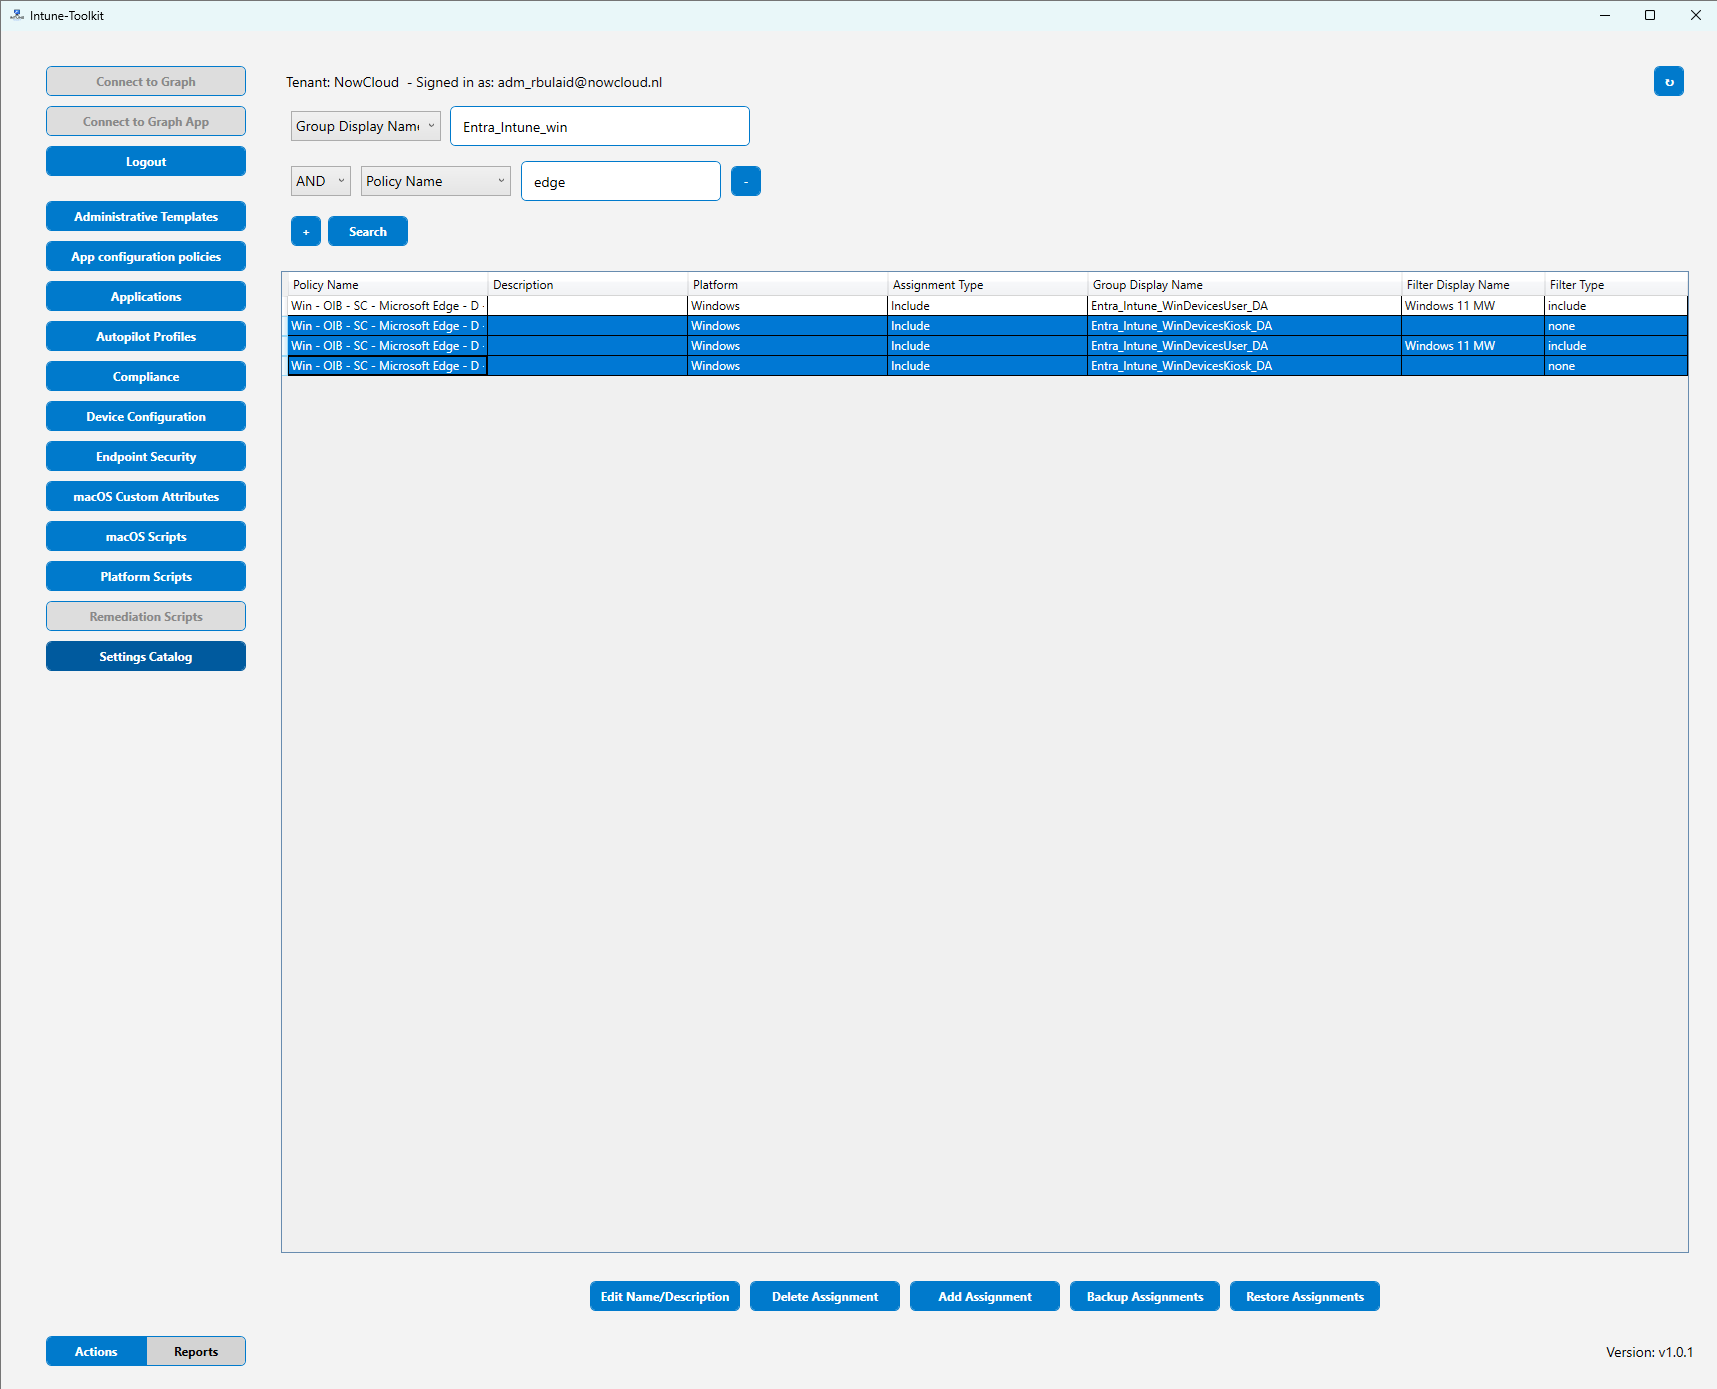
Task: Click the Logout button
Action: 146,162
